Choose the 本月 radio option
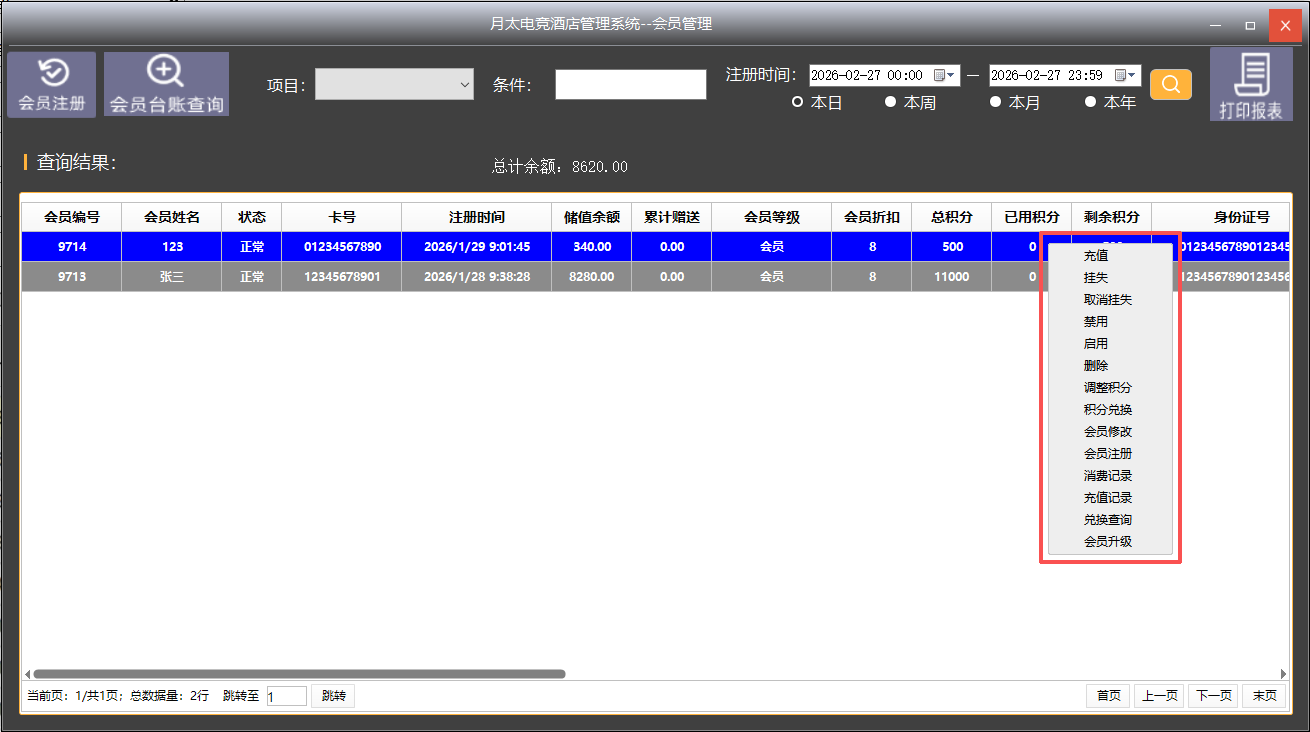The height and width of the screenshot is (732, 1310). coord(995,102)
